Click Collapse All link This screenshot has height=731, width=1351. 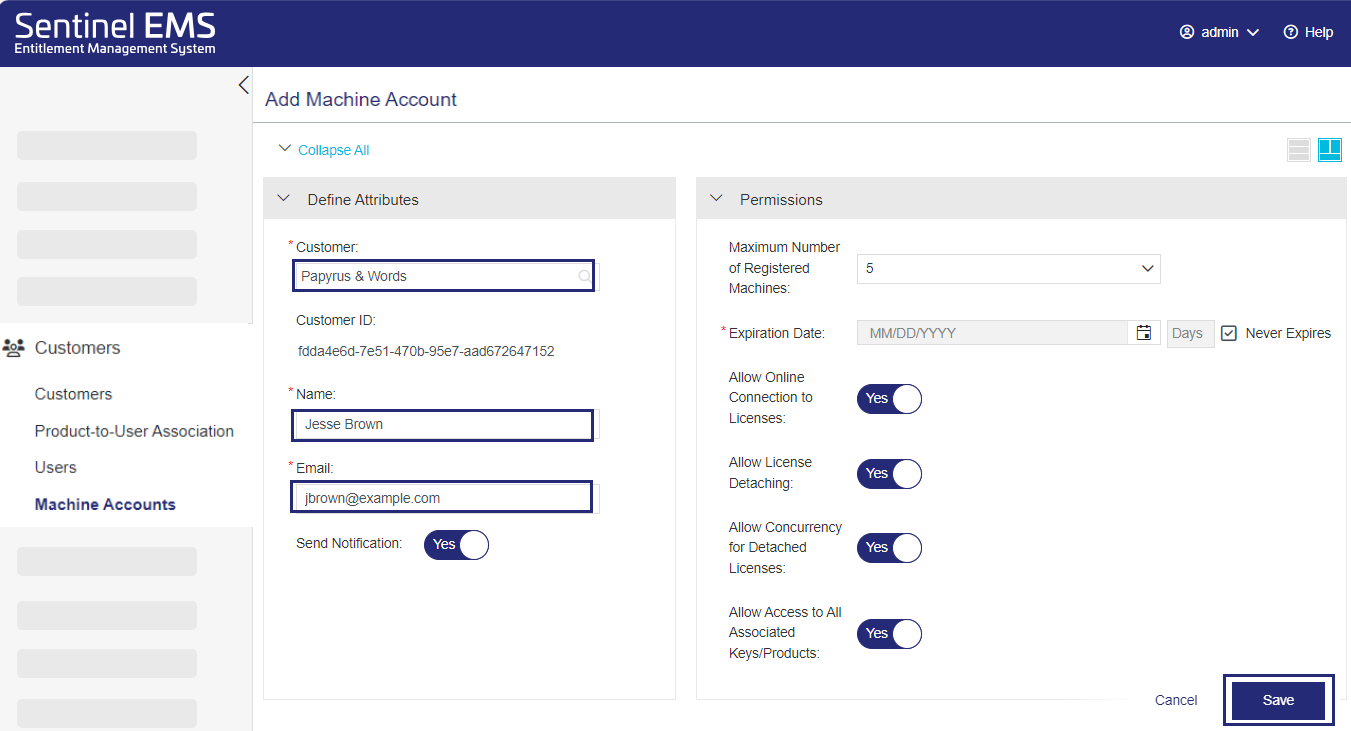[x=333, y=150]
